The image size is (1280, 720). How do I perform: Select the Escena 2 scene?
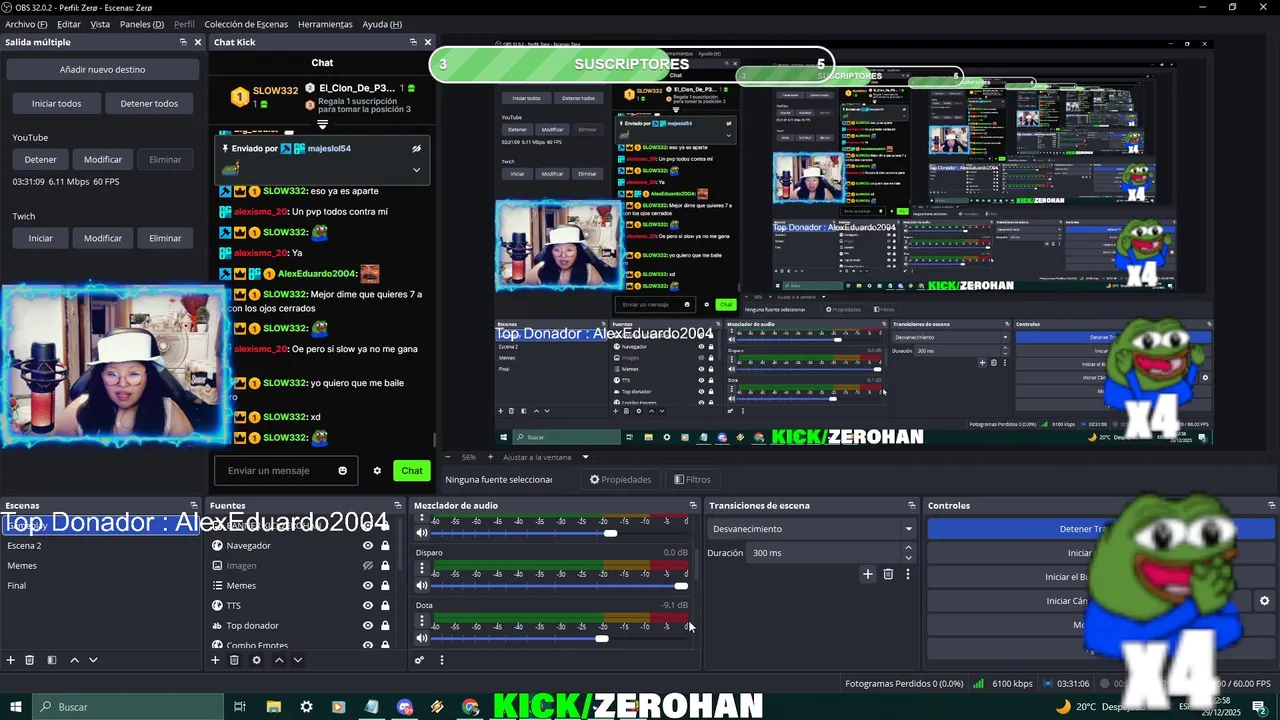[100, 546]
